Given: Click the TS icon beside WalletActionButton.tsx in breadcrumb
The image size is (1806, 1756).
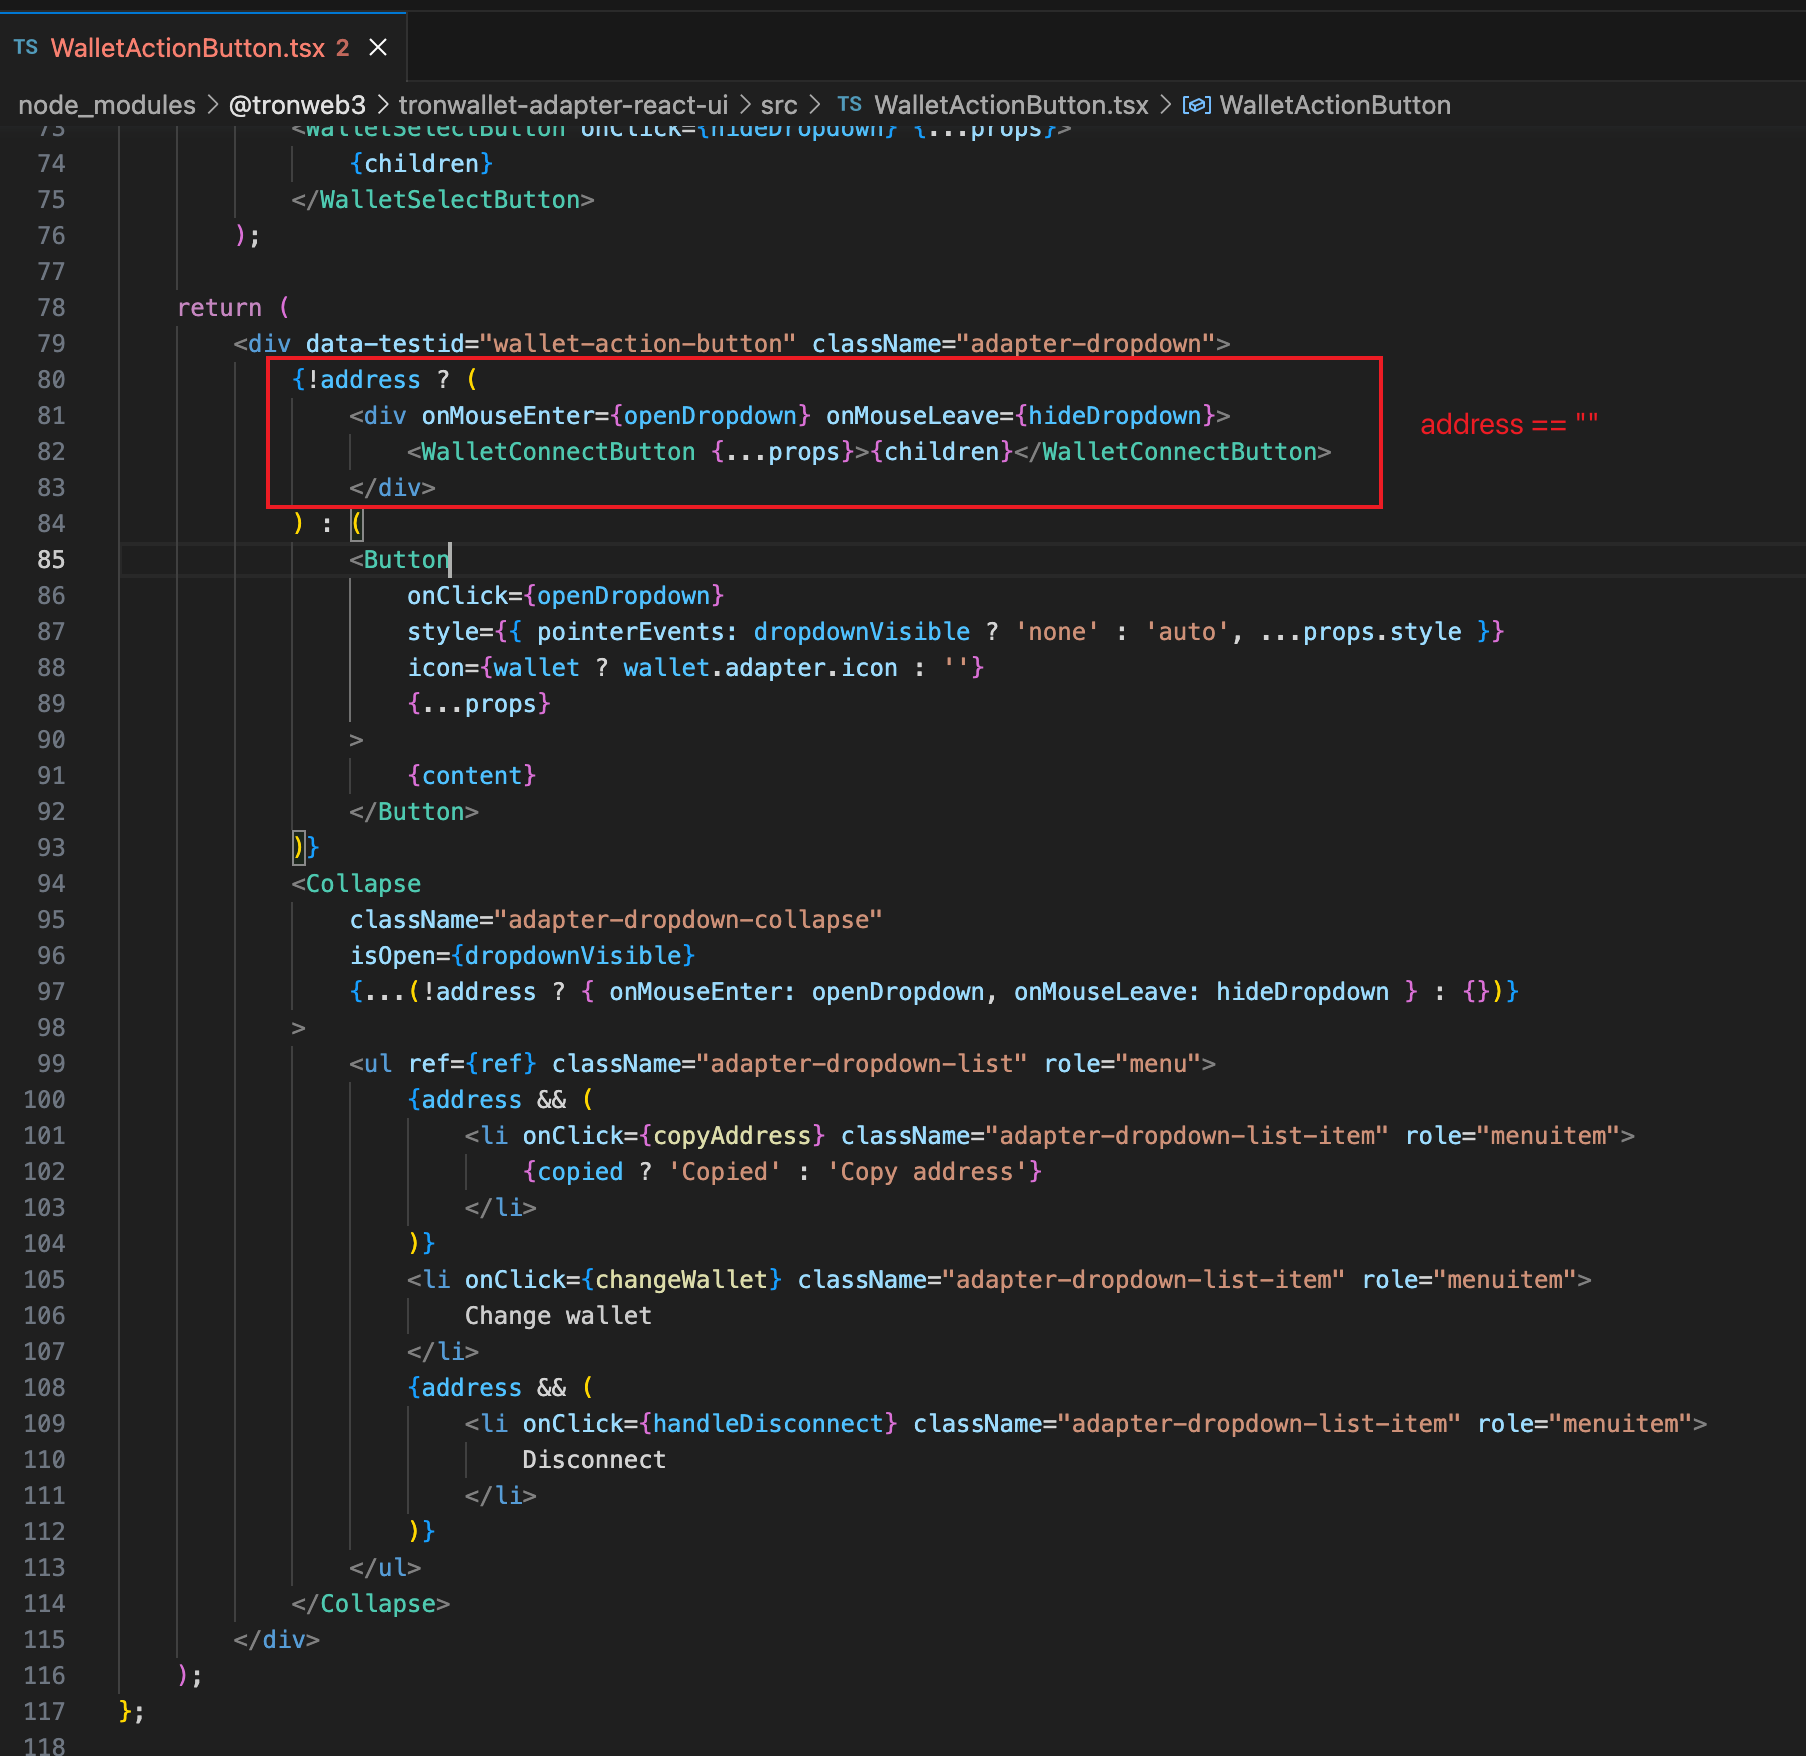Looking at the screenshot, I should [x=850, y=105].
